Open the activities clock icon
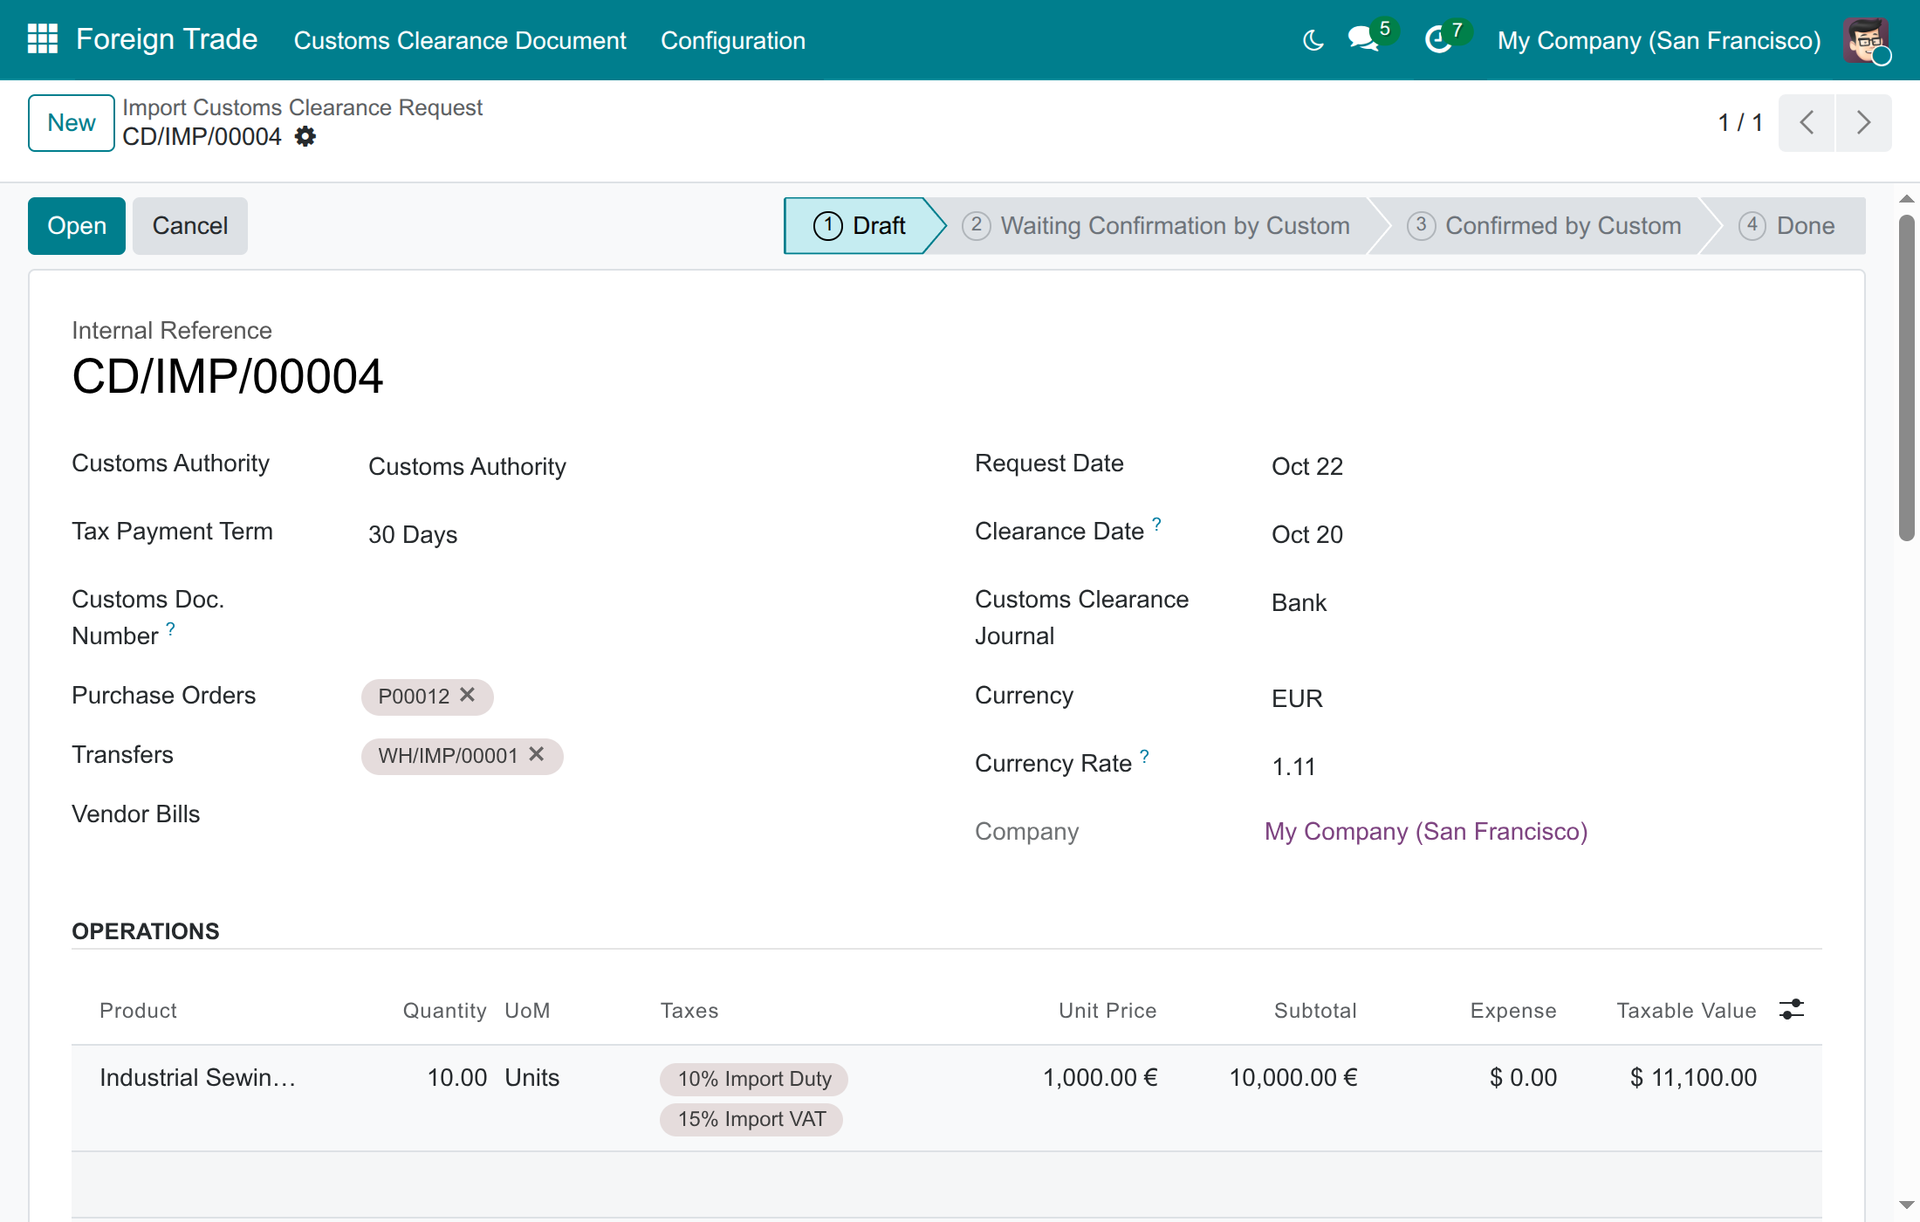 pyautogui.click(x=1438, y=40)
